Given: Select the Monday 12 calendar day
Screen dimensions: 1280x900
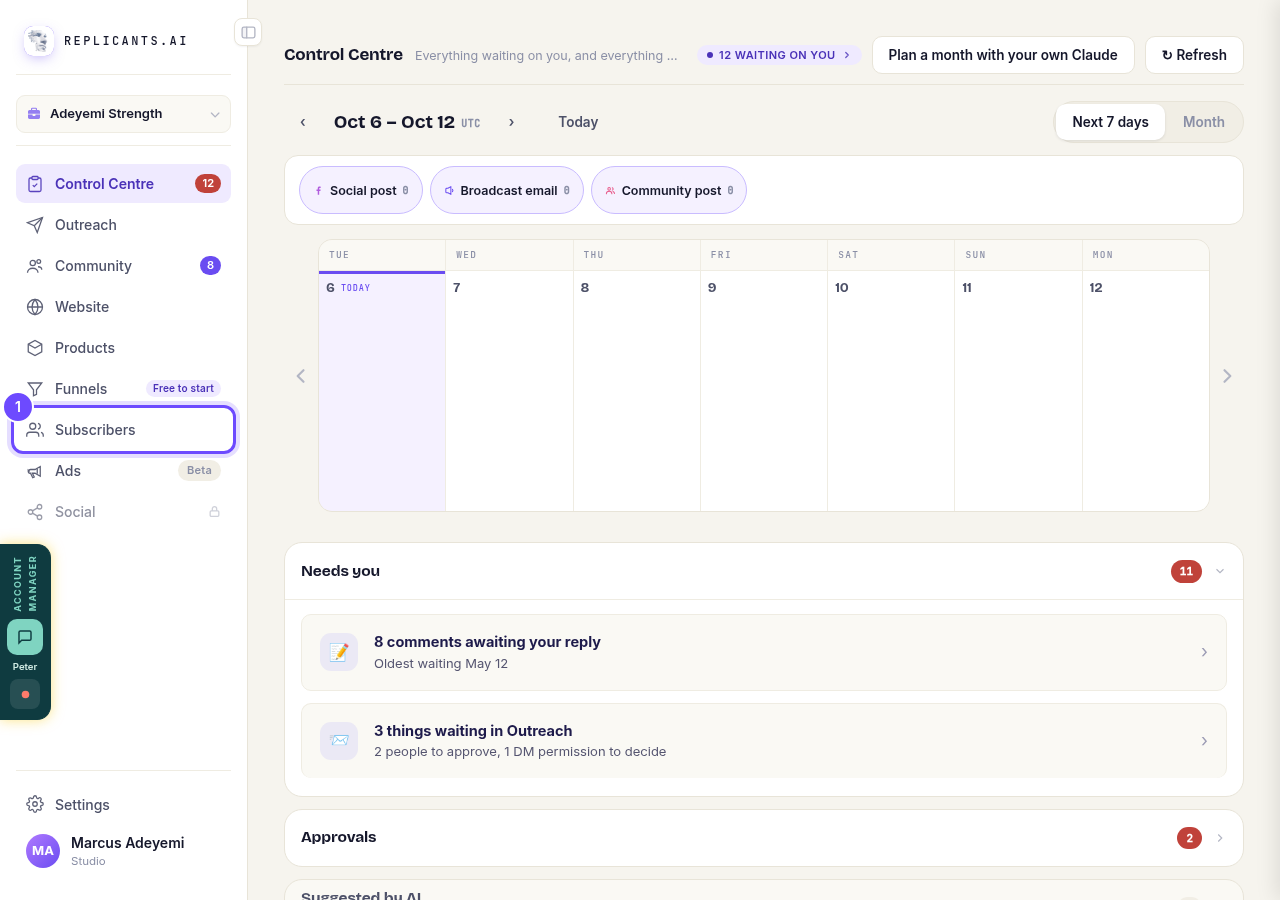Looking at the screenshot, I should click(1146, 391).
